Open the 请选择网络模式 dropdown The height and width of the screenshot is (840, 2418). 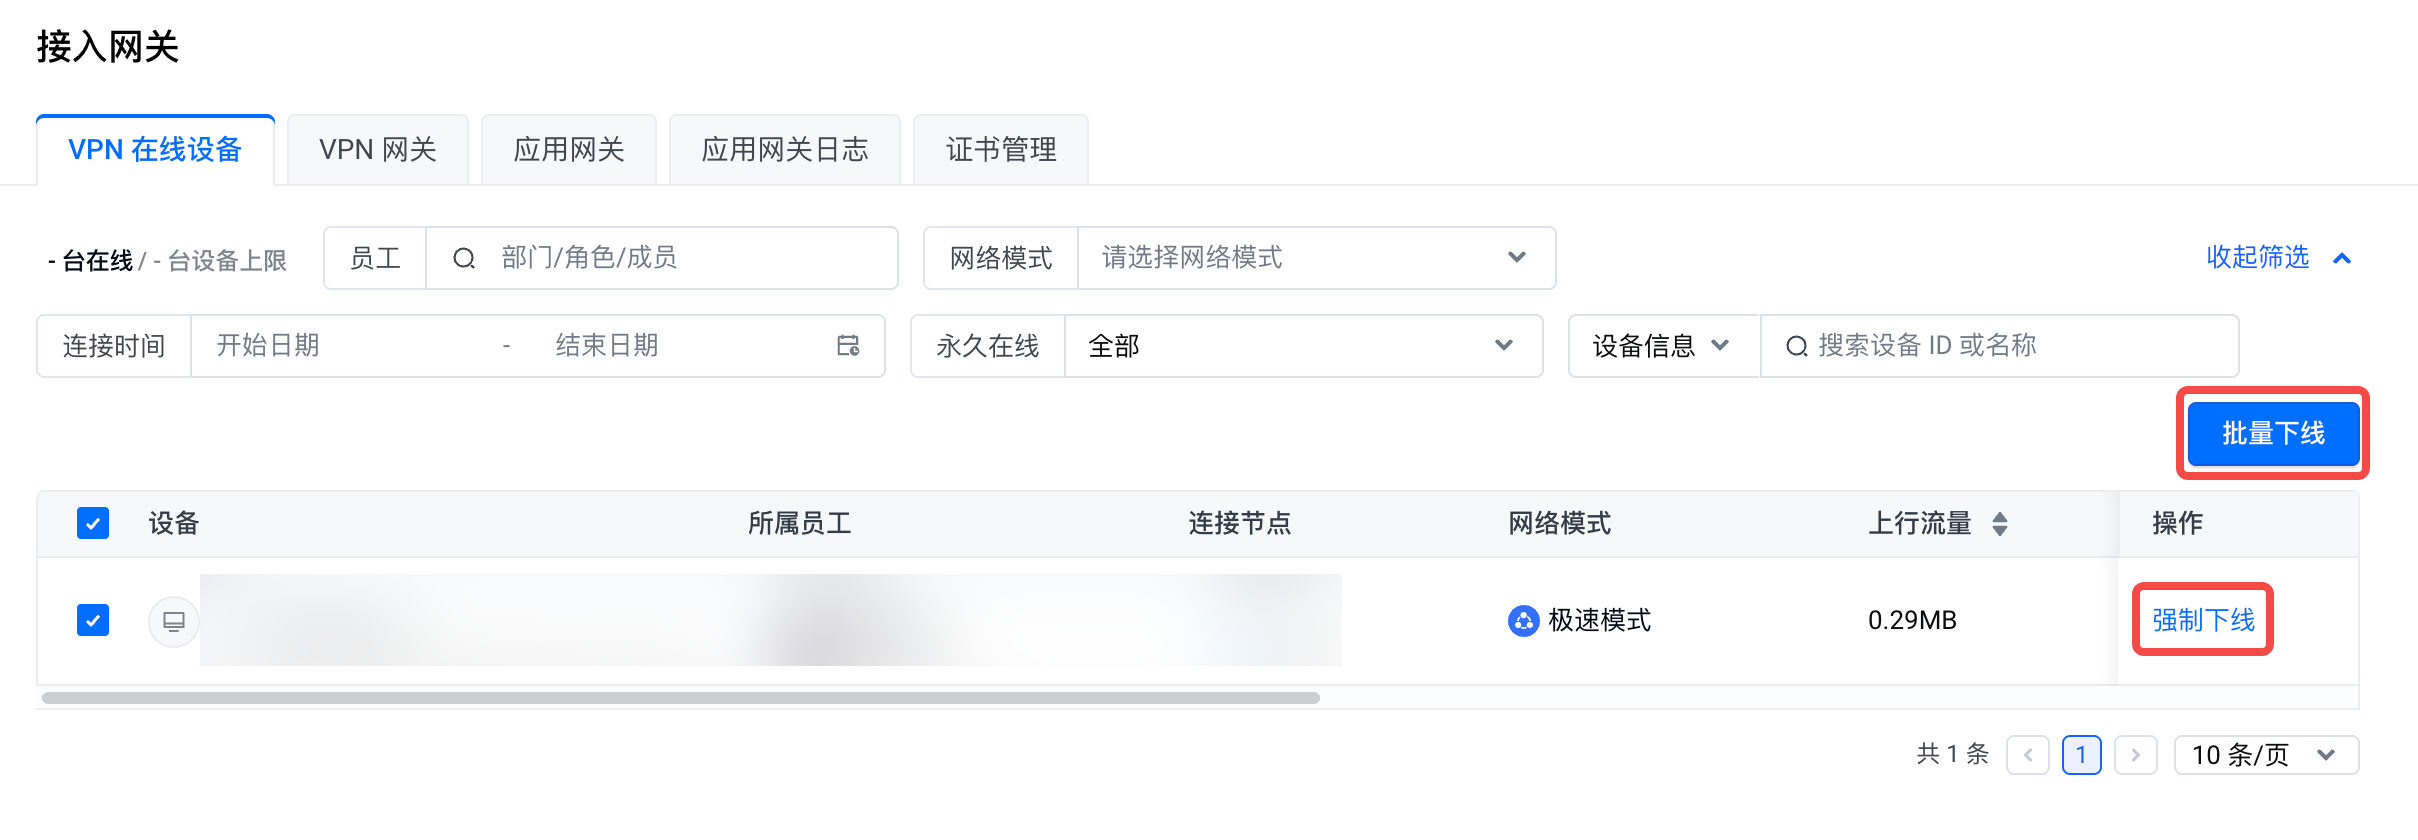(x=1315, y=258)
